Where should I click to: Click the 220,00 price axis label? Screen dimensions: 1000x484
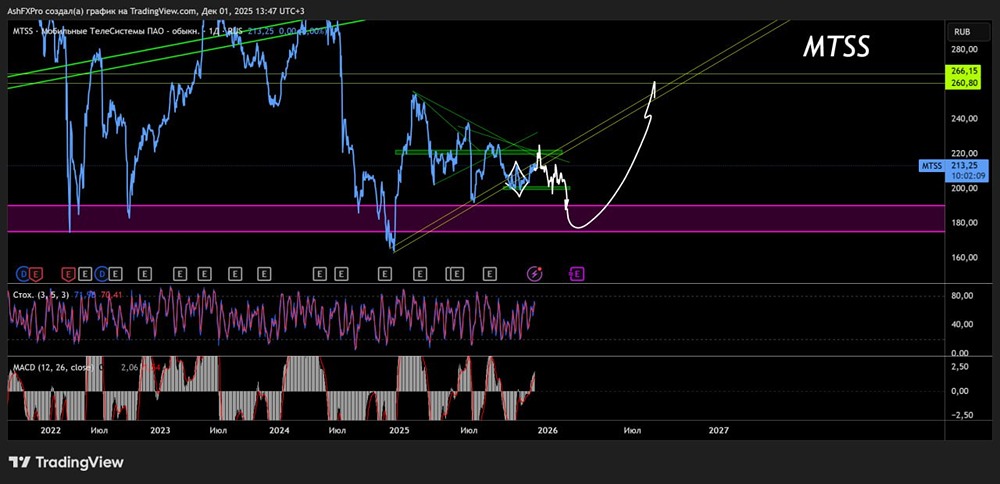point(964,153)
